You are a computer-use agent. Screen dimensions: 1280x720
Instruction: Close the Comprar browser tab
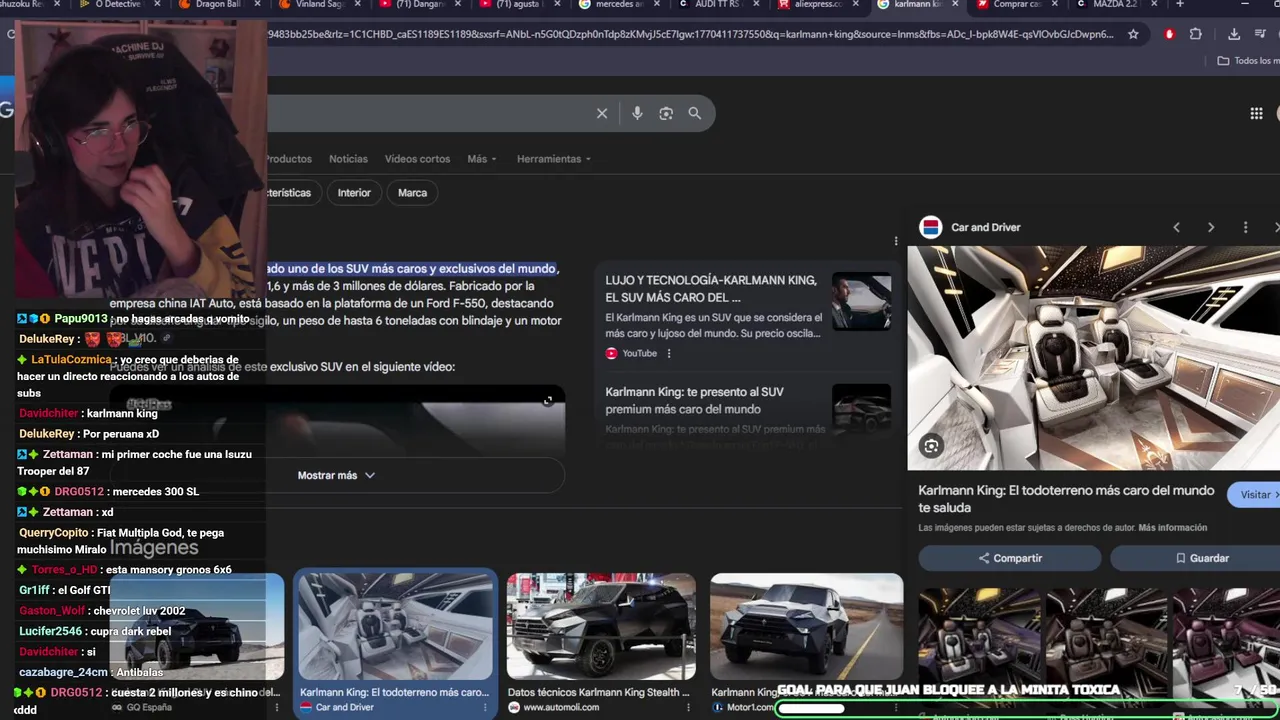[1055, 5]
